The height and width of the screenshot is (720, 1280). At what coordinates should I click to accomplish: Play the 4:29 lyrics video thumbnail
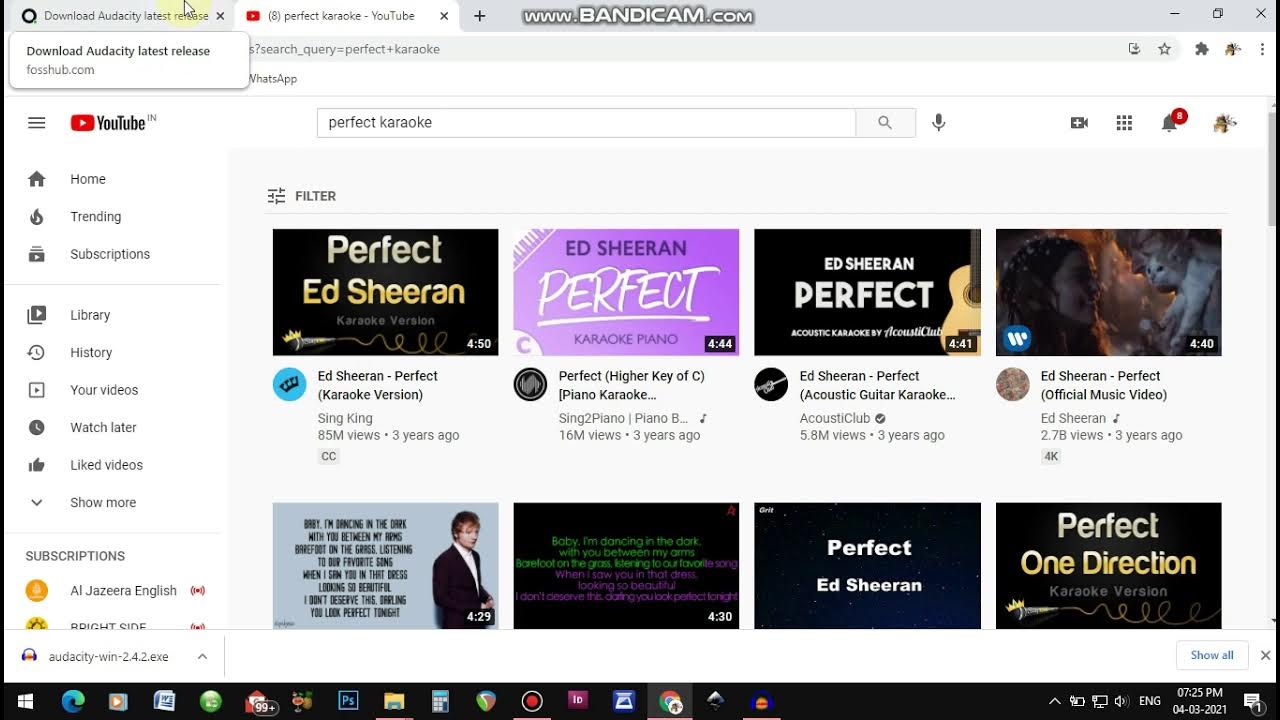tap(385, 565)
